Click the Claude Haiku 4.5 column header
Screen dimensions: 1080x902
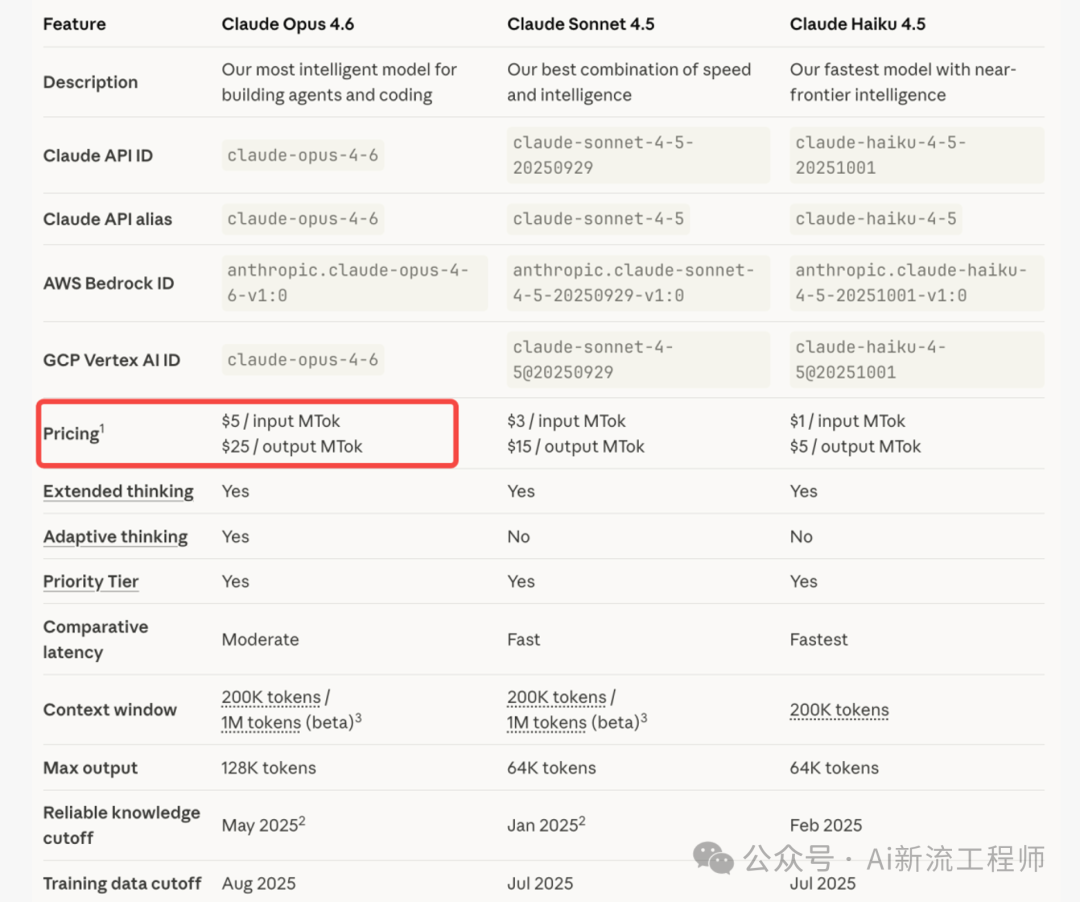coord(857,24)
